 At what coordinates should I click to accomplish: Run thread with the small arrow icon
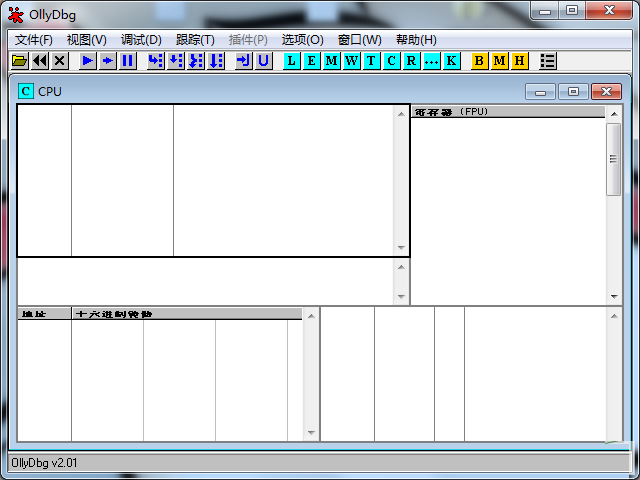(107, 61)
